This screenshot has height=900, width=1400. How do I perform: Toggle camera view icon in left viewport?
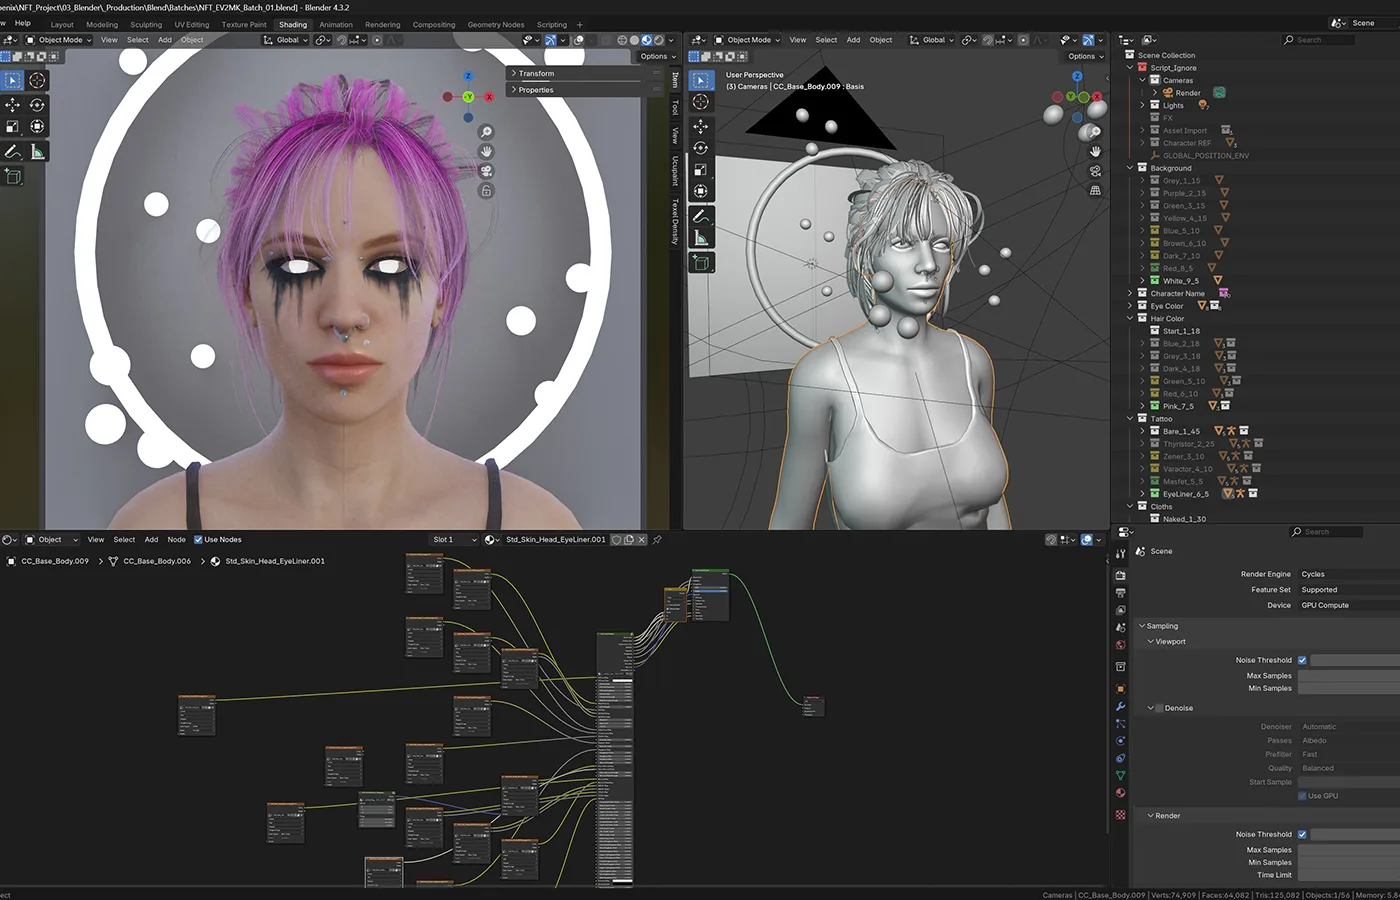point(486,171)
